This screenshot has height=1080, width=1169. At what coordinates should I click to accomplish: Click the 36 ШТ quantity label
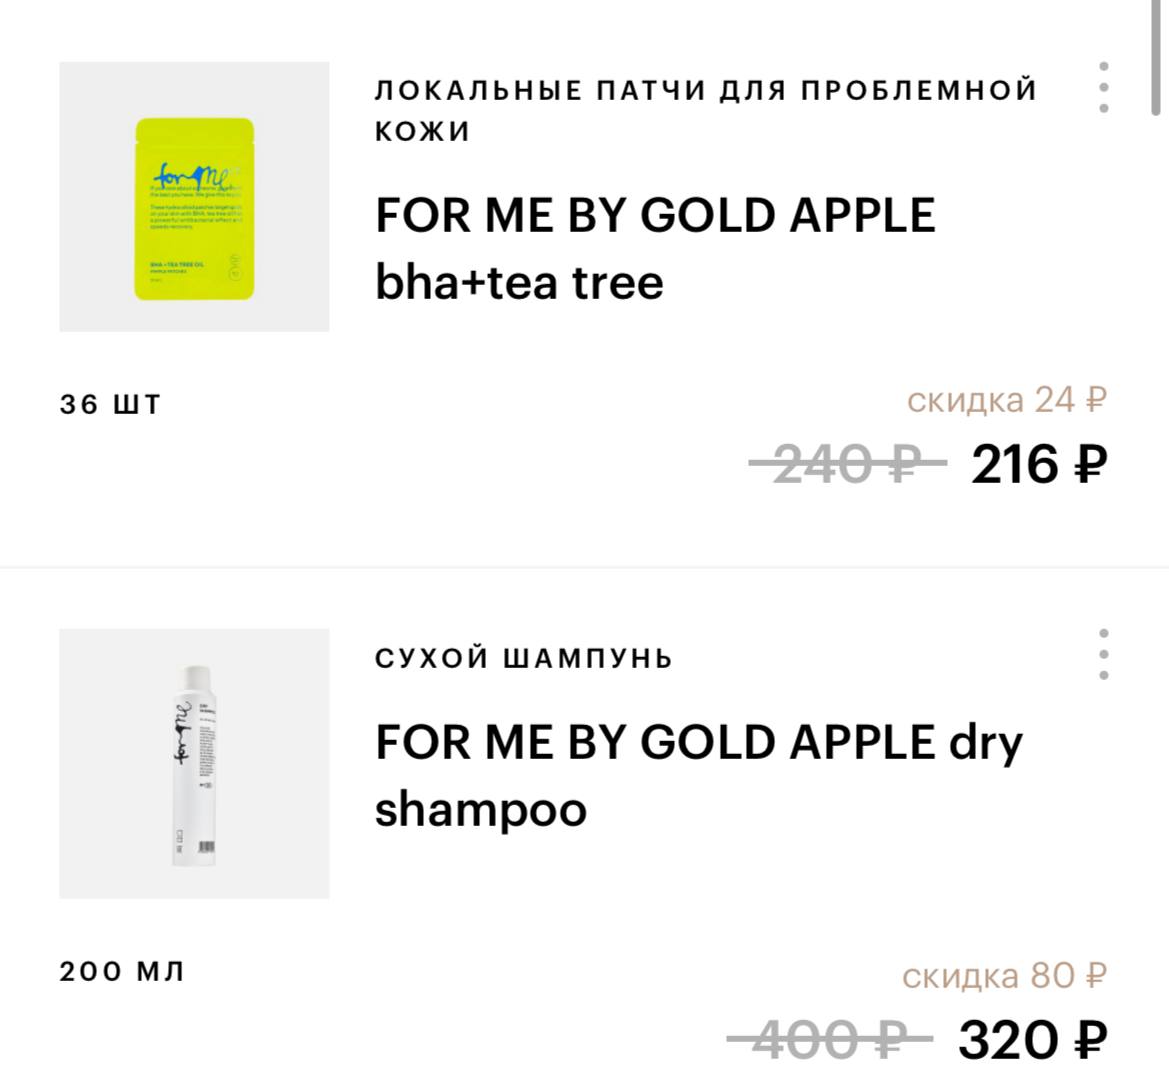[110, 405]
